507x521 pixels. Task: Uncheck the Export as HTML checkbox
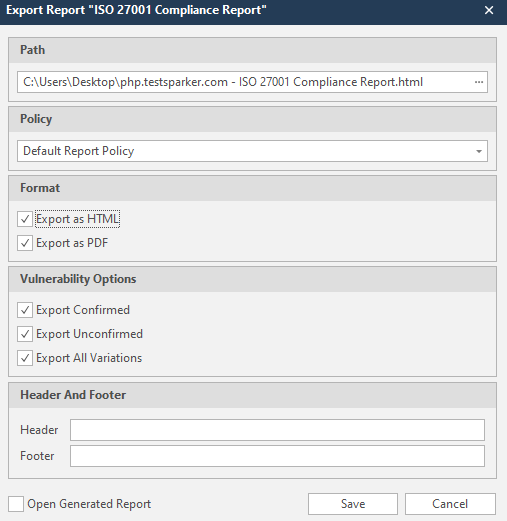(x=25, y=219)
